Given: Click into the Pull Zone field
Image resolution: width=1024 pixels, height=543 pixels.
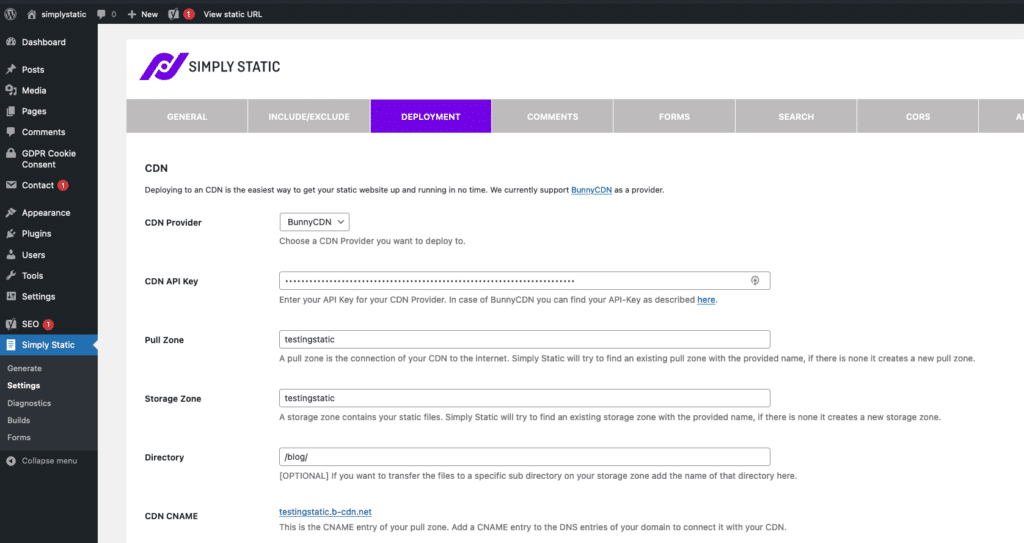Looking at the screenshot, I should pos(524,339).
